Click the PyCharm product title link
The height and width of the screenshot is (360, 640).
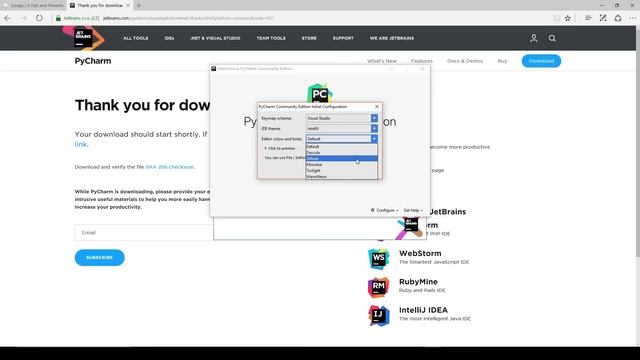coord(93,61)
